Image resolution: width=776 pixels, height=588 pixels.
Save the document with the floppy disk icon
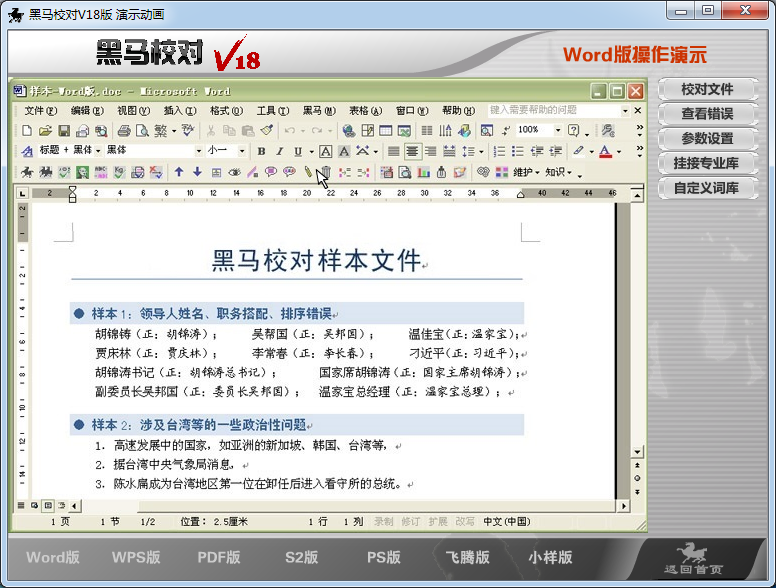point(64,130)
